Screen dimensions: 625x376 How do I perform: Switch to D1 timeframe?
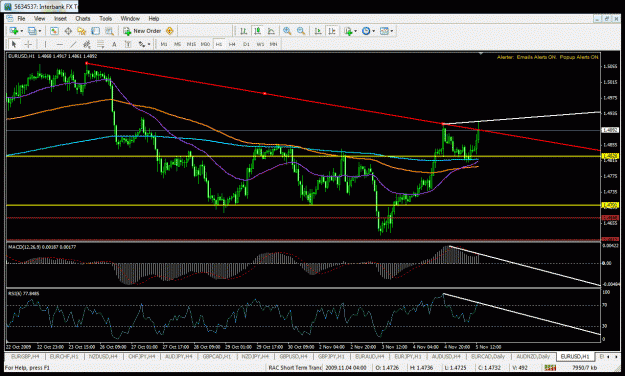click(246, 44)
